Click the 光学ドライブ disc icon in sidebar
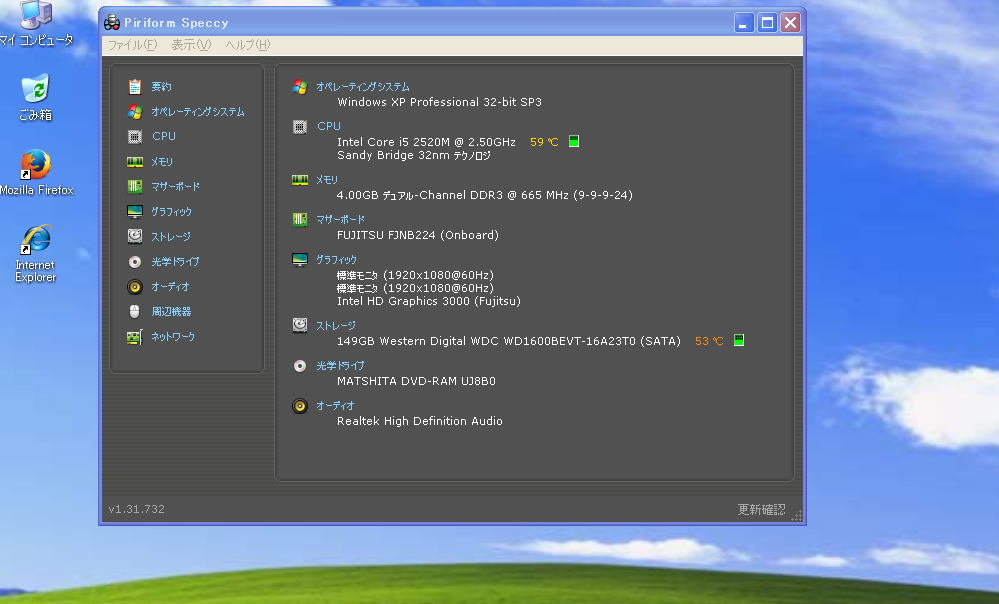 (134, 262)
